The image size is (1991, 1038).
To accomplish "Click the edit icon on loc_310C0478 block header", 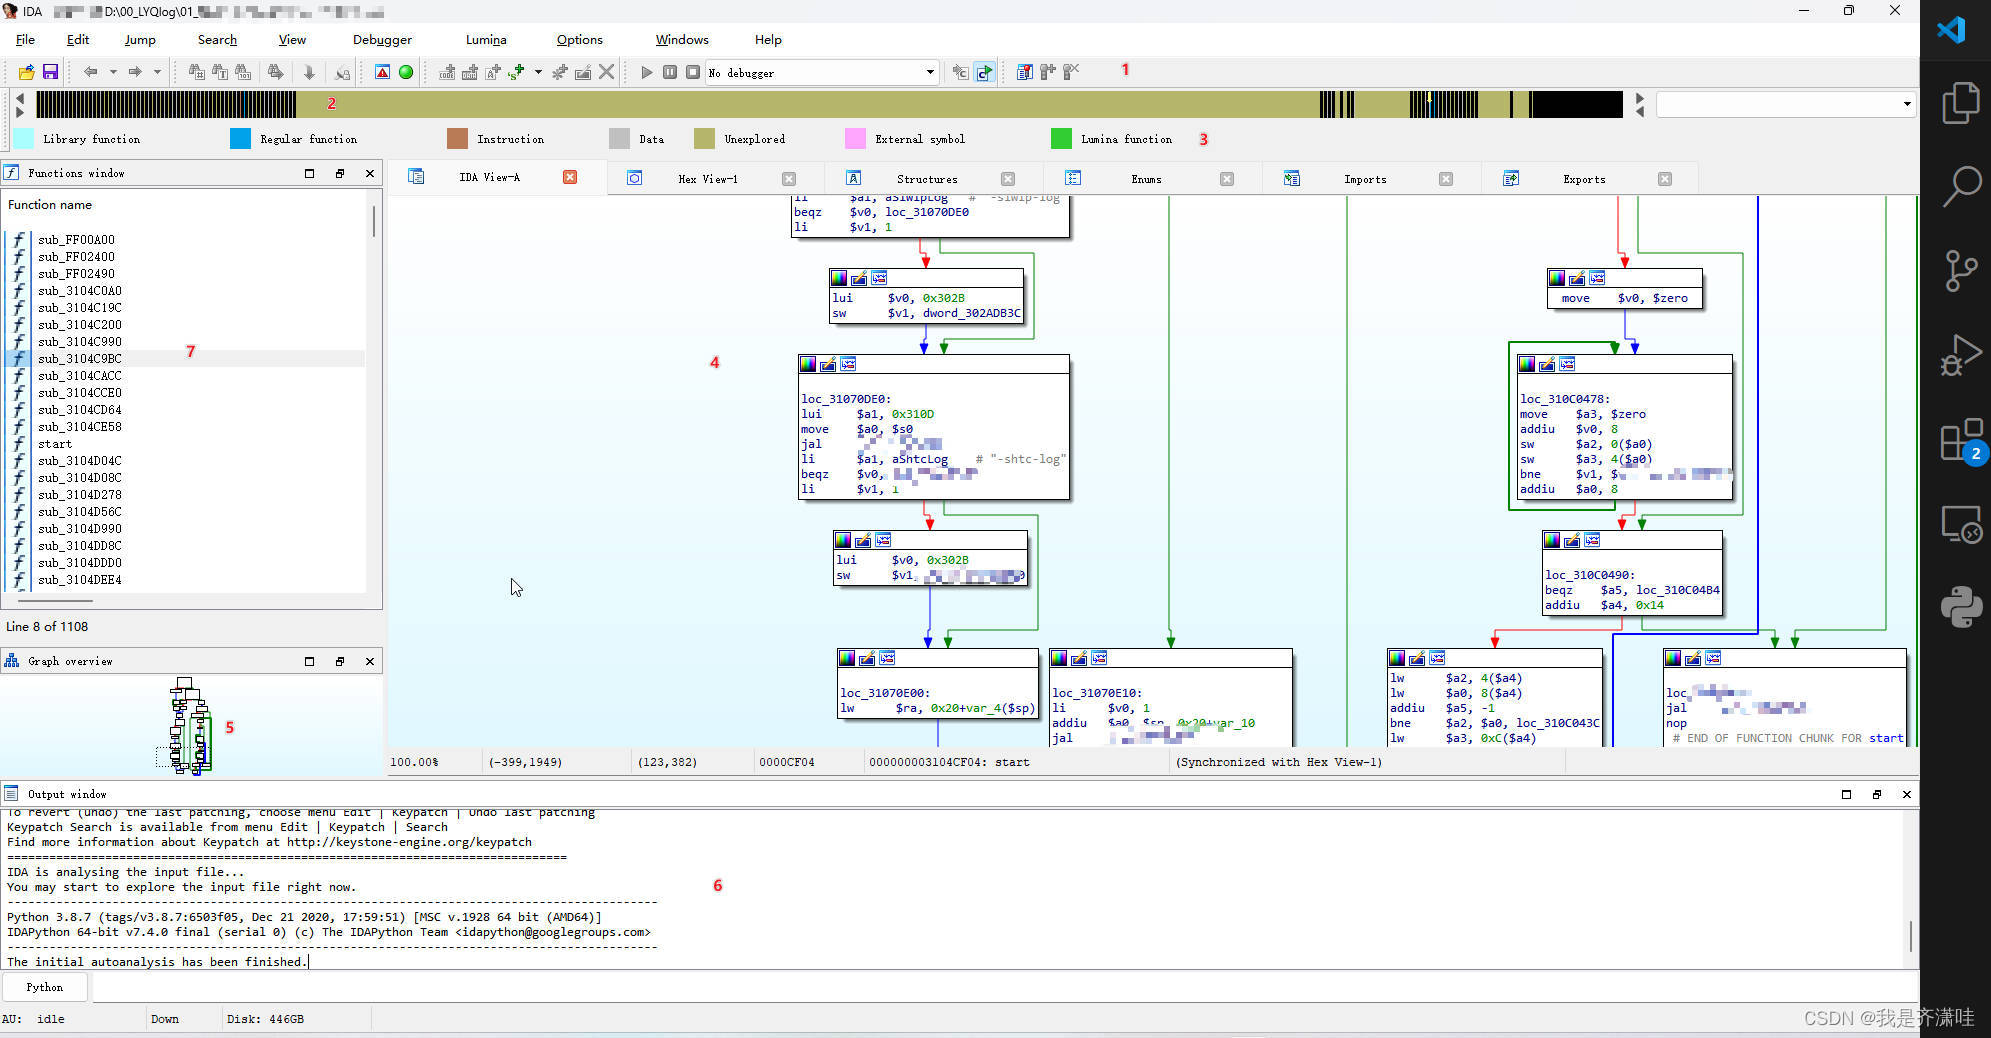I will click(1546, 364).
